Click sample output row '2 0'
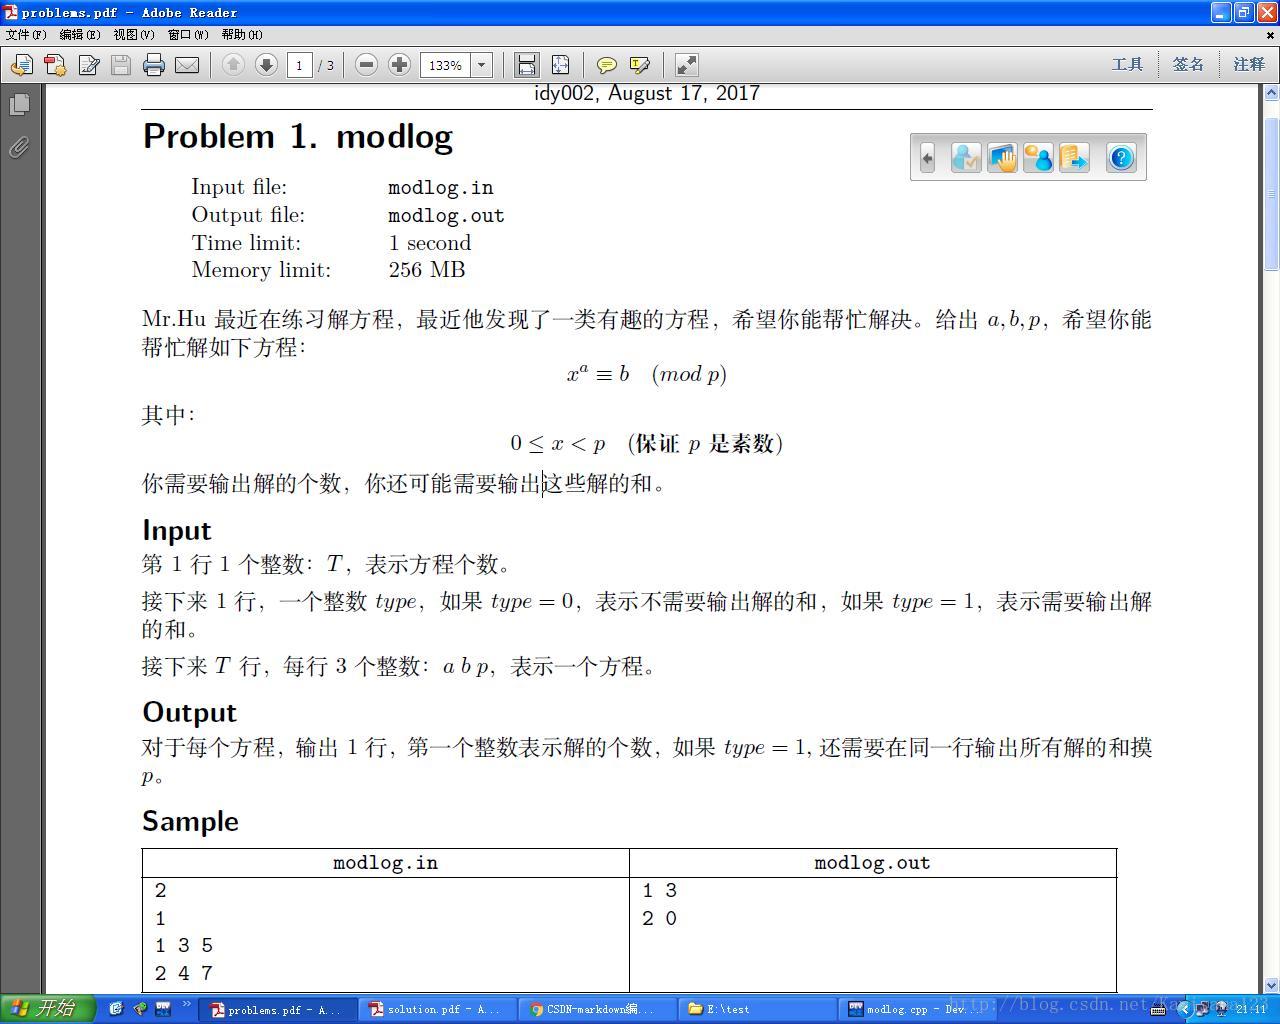The width and height of the screenshot is (1280, 1024). [660, 918]
